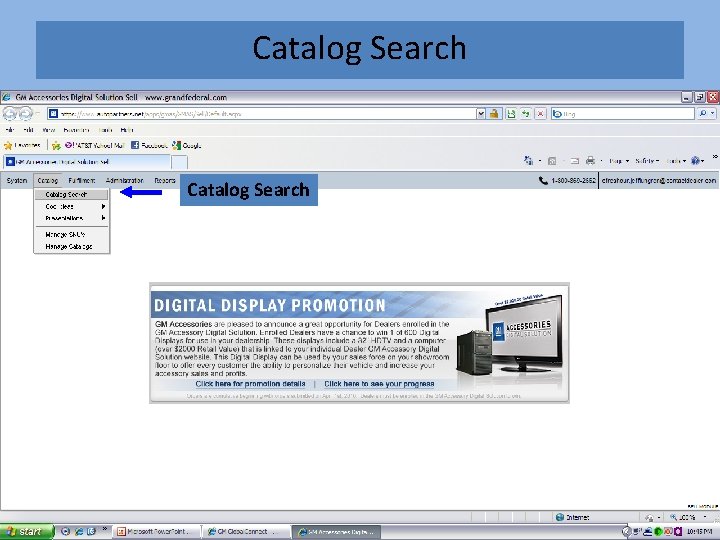Click the Internet zone globe in status bar
This screenshot has width=720, height=540.
coord(559,518)
